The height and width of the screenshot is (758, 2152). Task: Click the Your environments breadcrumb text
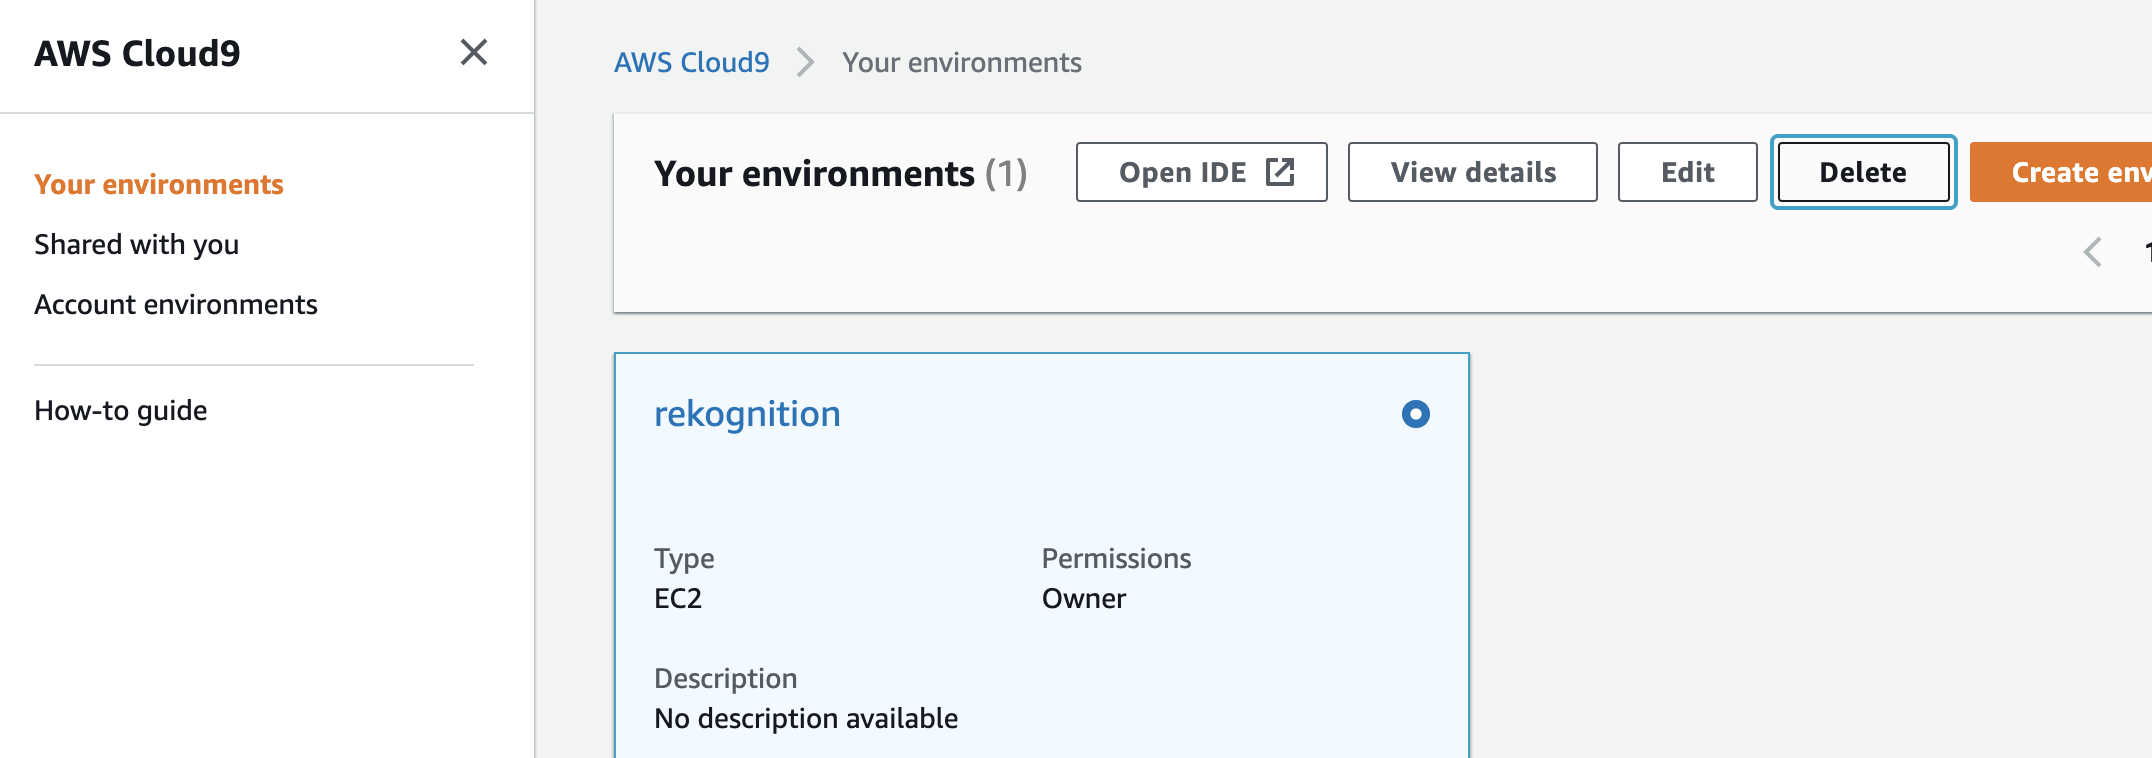[x=961, y=63]
